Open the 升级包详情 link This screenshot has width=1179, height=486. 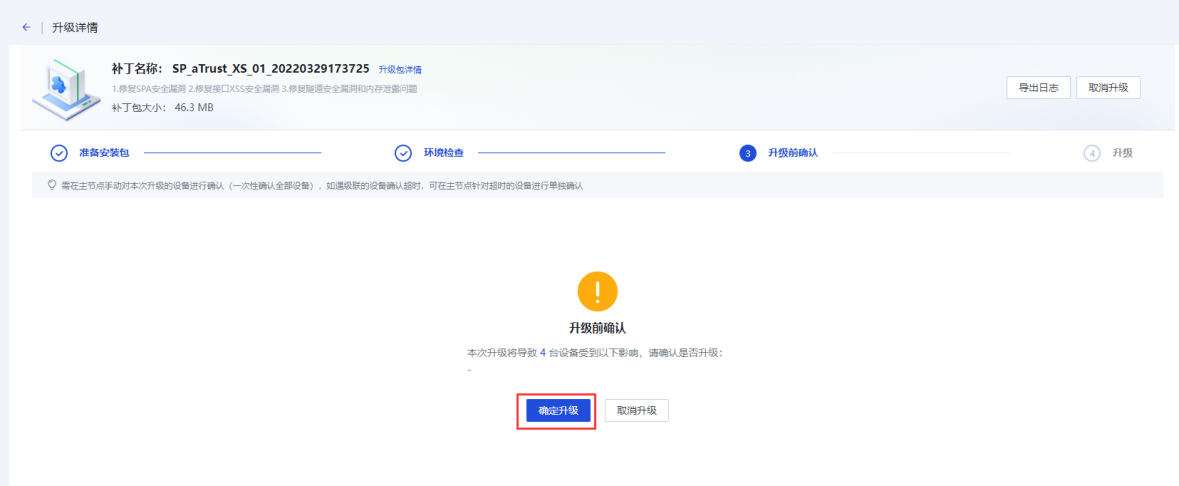400,70
